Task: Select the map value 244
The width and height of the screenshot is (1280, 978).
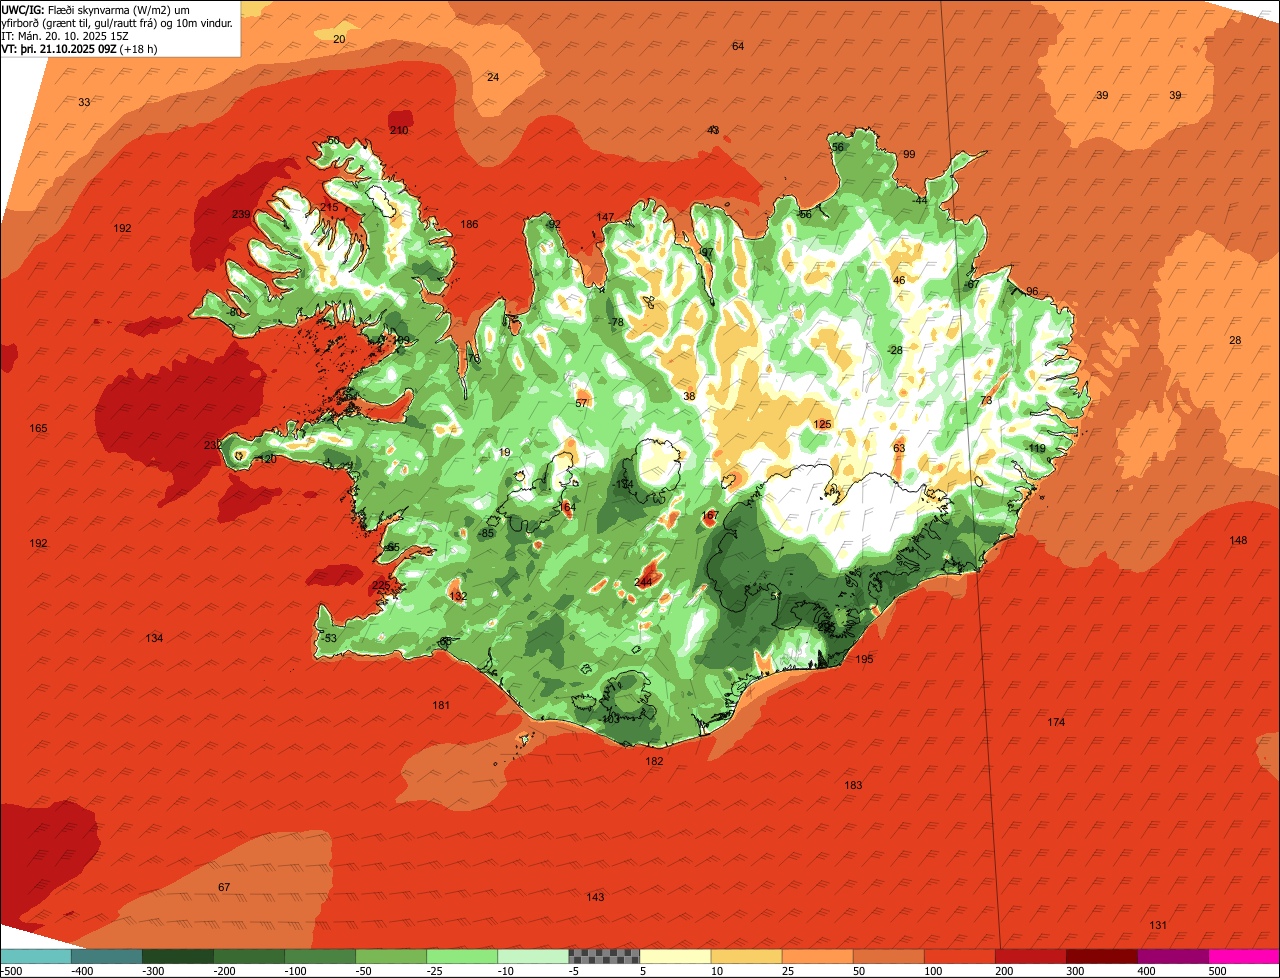Action: [x=644, y=582]
